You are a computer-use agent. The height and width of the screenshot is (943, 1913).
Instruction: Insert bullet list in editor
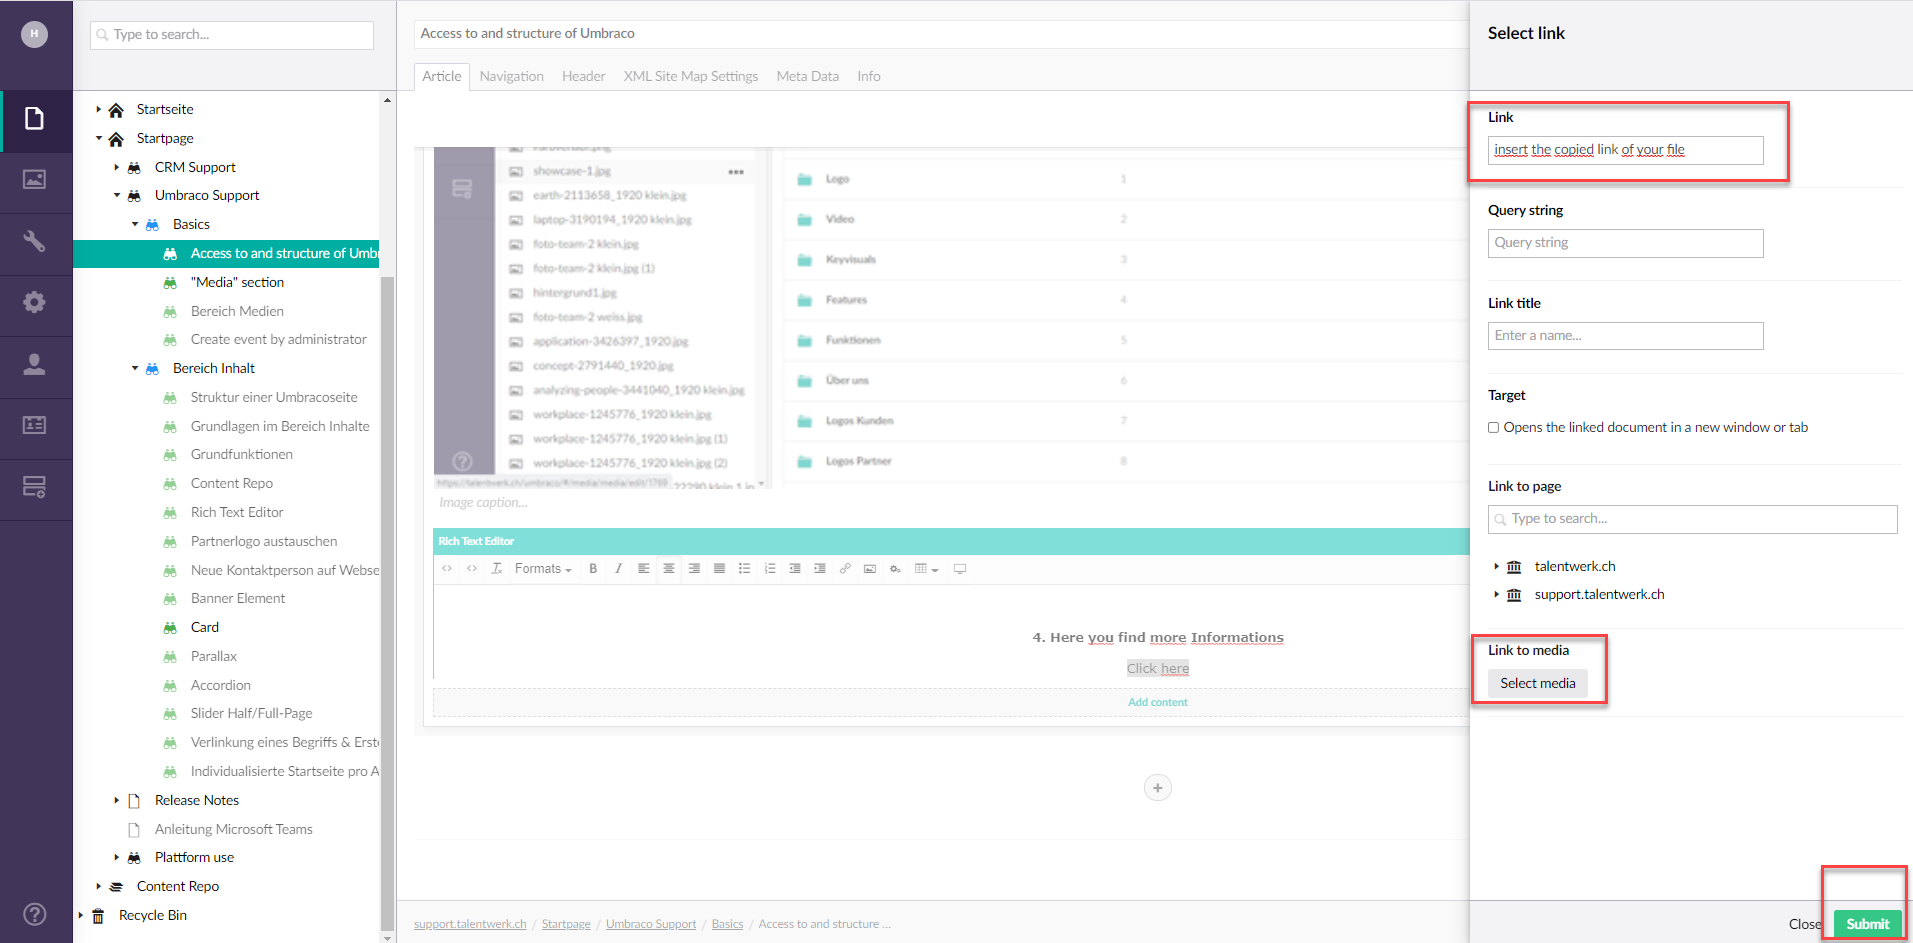click(x=744, y=569)
